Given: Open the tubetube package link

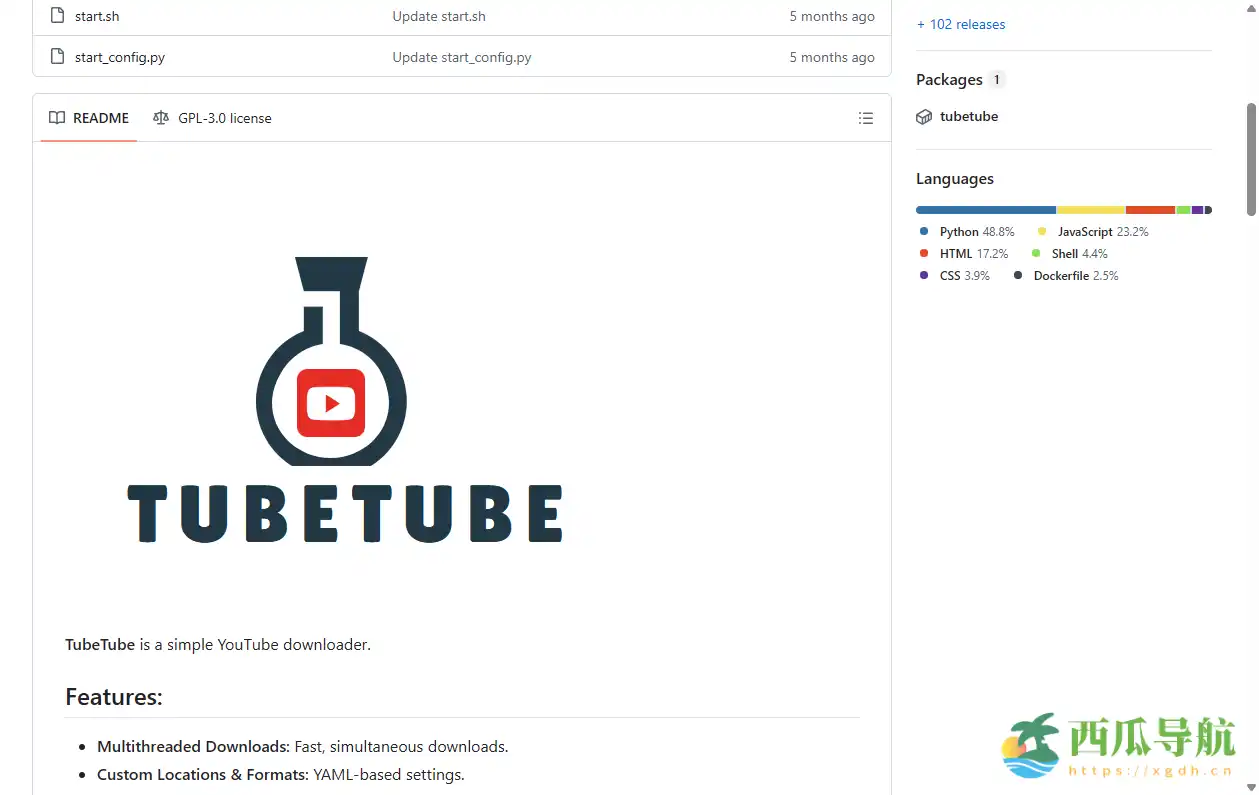Looking at the screenshot, I should coord(969,116).
